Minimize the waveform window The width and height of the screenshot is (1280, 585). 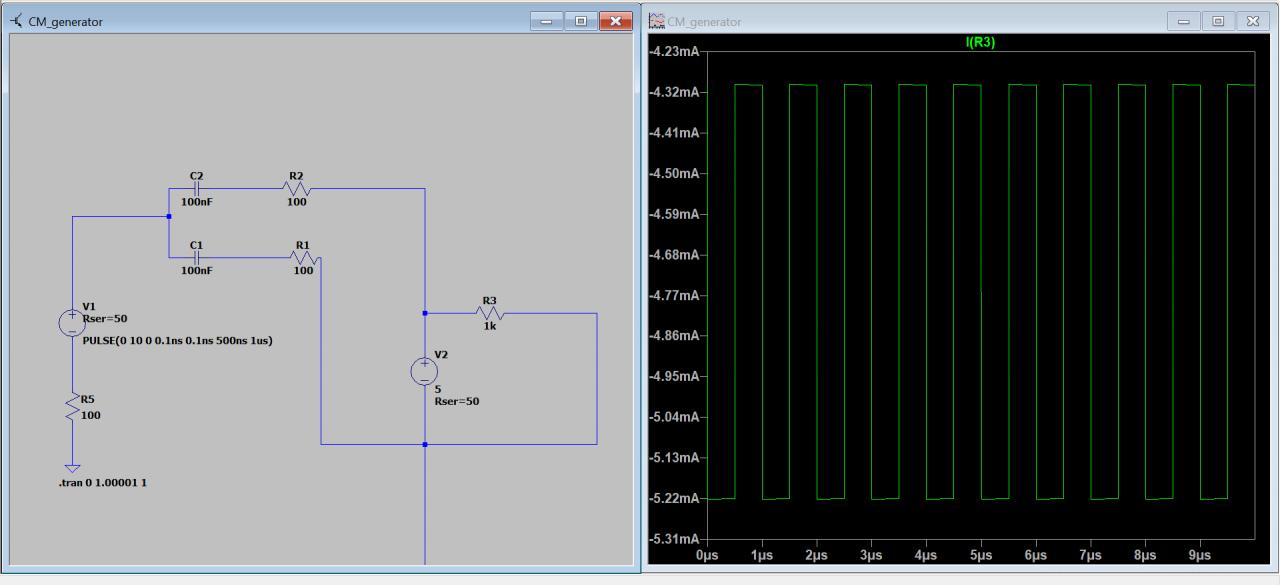click(x=1186, y=21)
